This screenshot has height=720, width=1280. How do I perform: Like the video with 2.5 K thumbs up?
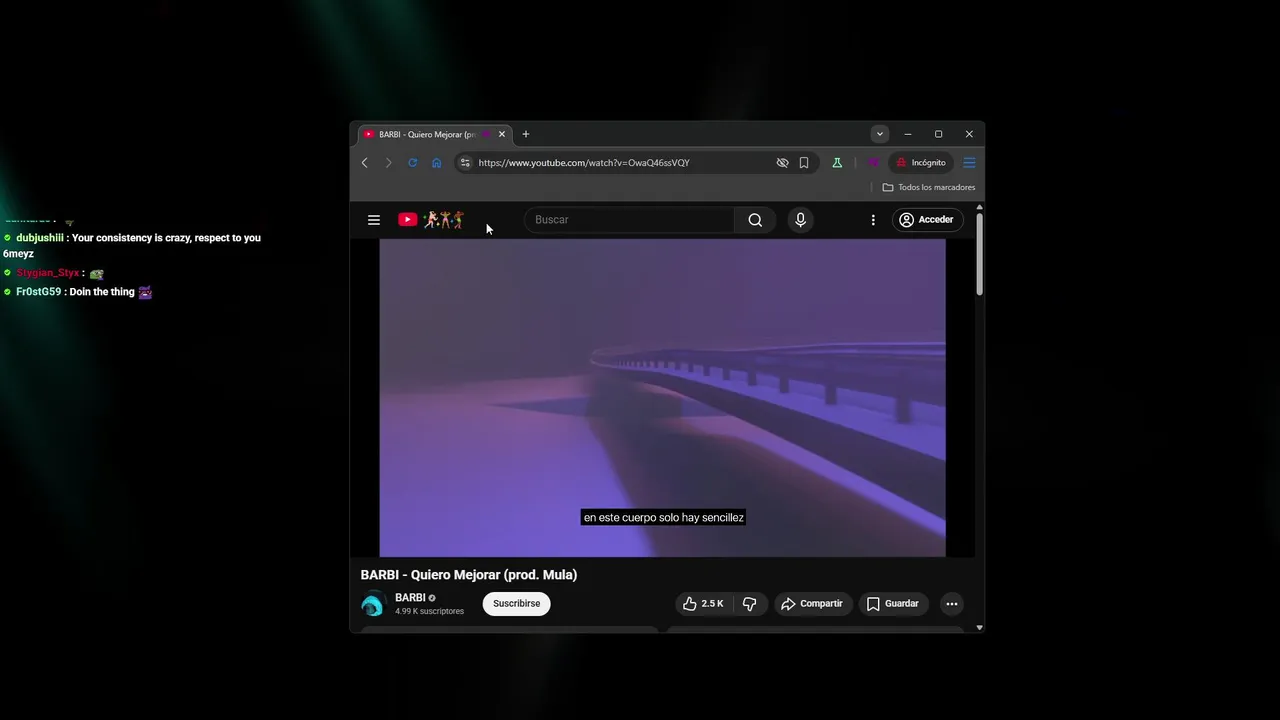click(703, 604)
